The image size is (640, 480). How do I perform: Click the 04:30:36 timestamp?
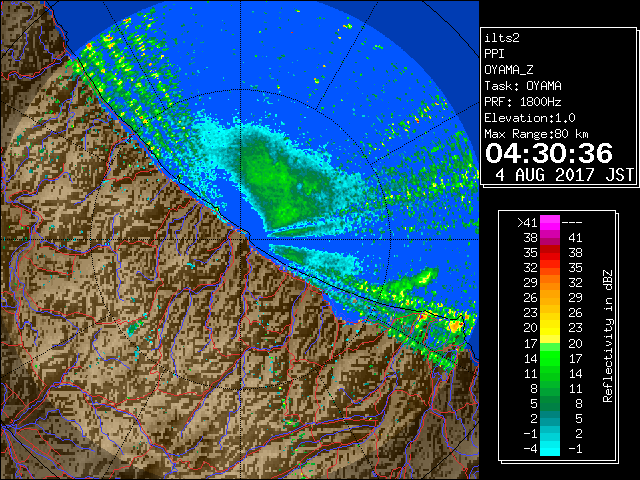tap(549, 153)
